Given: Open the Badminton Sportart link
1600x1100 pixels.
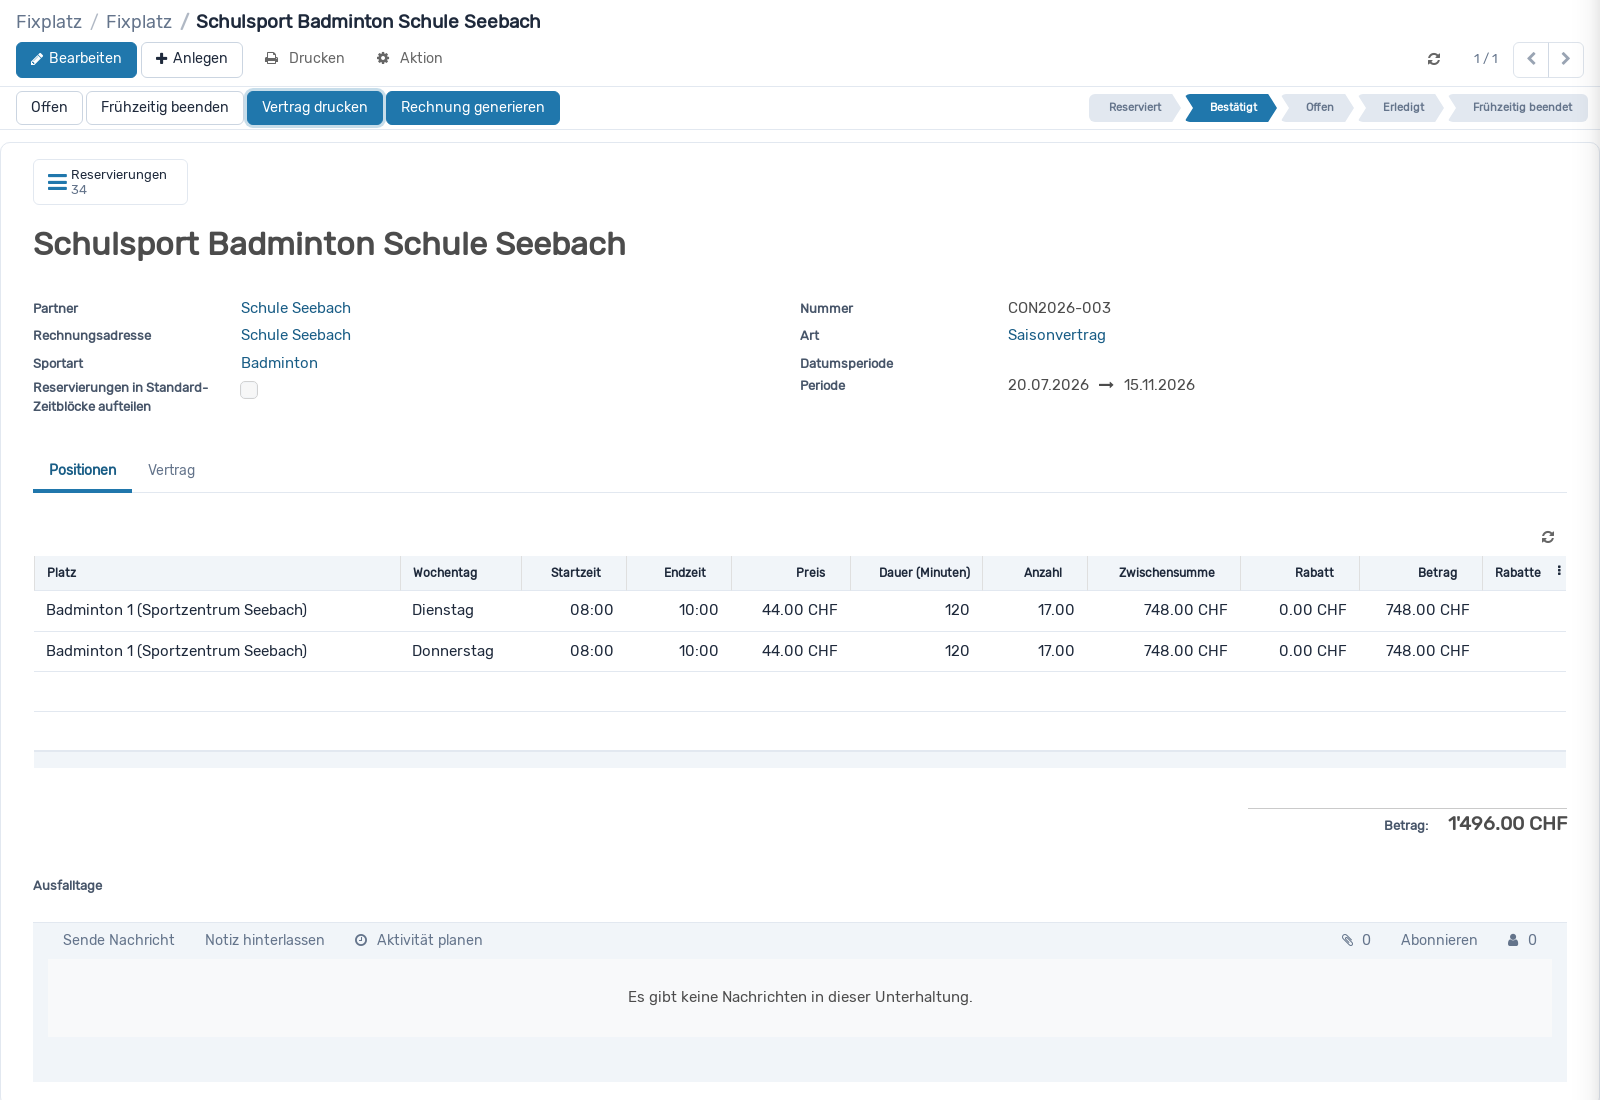Looking at the screenshot, I should pyautogui.click(x=279, y=363).
